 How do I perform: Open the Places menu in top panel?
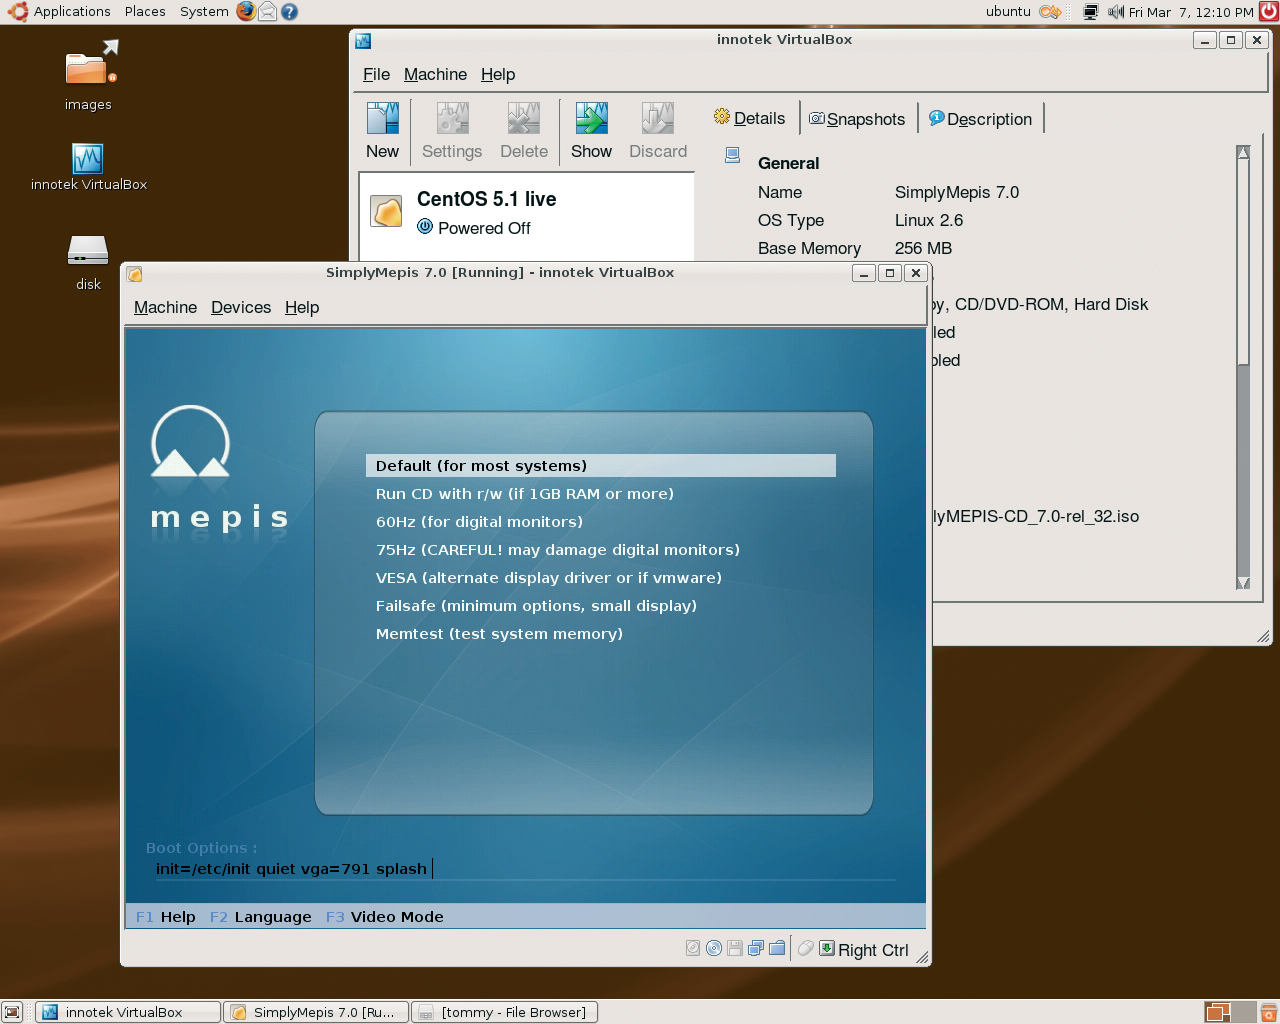(145, 12)
